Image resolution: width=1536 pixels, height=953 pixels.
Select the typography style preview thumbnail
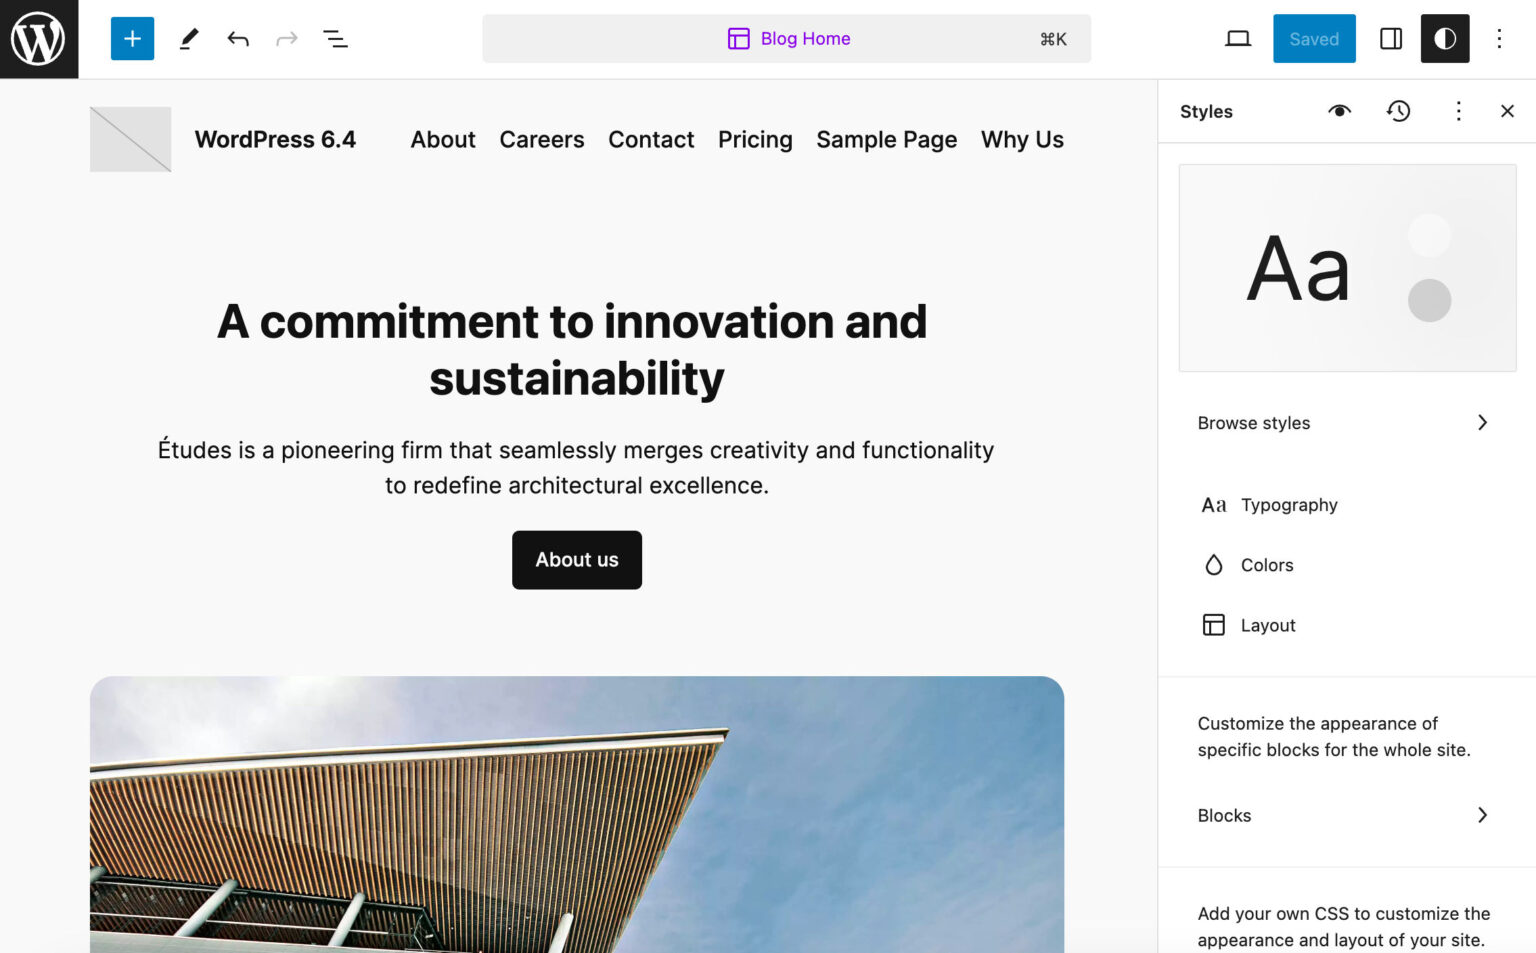click(1347, 267)
